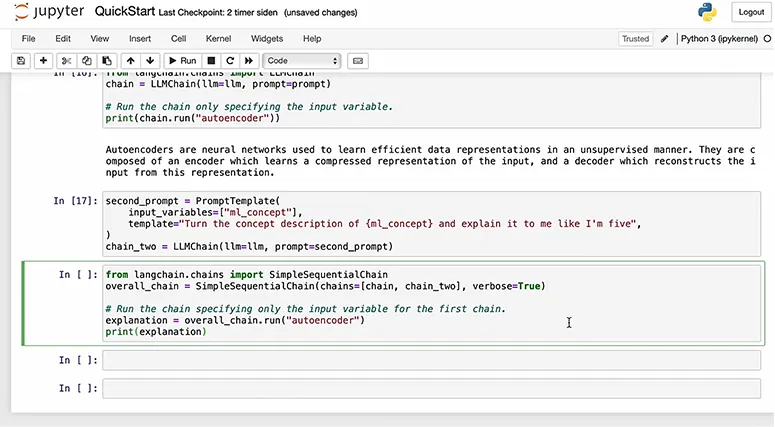Paste cells below using toolbar icon

(x=107, y=61)
